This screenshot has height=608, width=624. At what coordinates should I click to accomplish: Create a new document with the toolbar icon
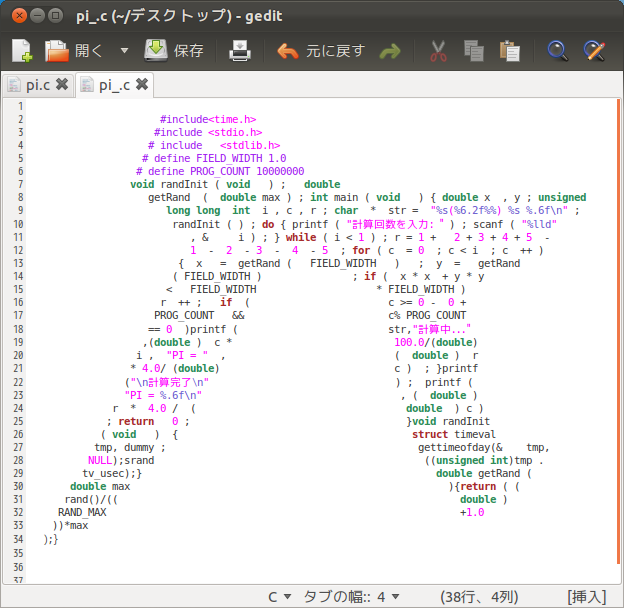pos(22,51)
